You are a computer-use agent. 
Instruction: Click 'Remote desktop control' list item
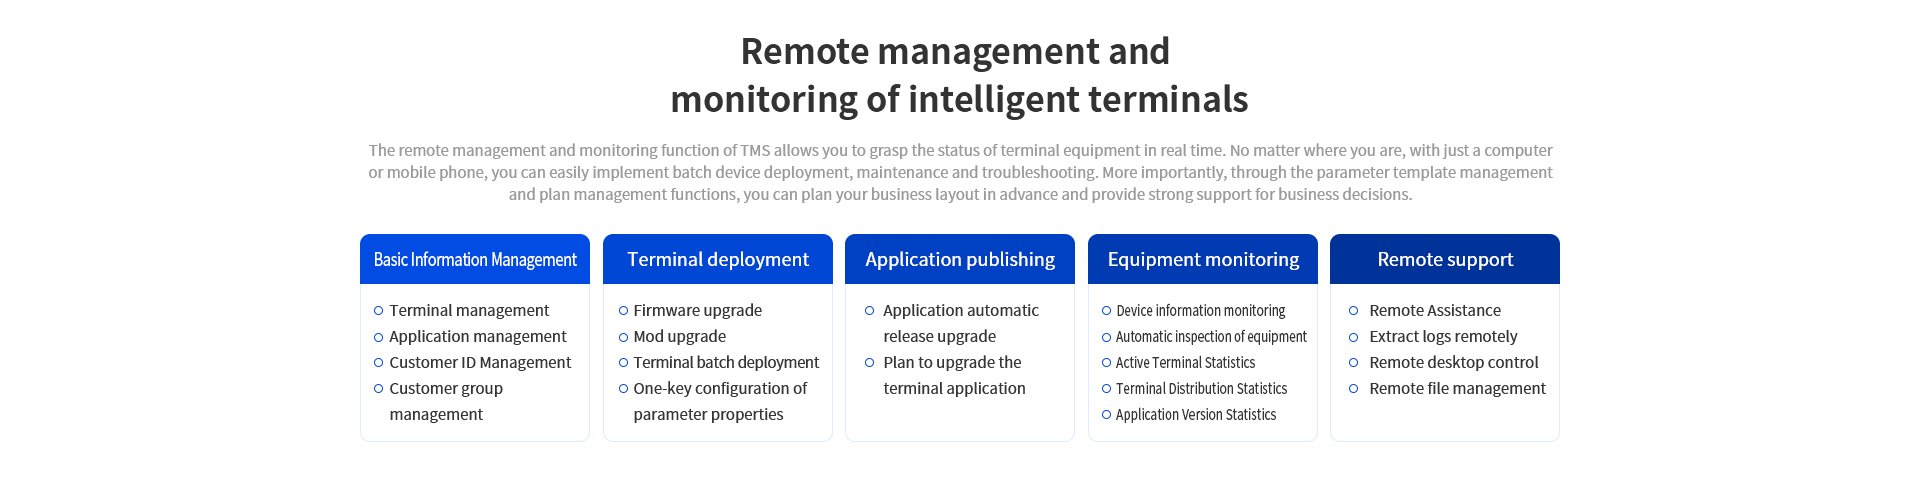1453,362
